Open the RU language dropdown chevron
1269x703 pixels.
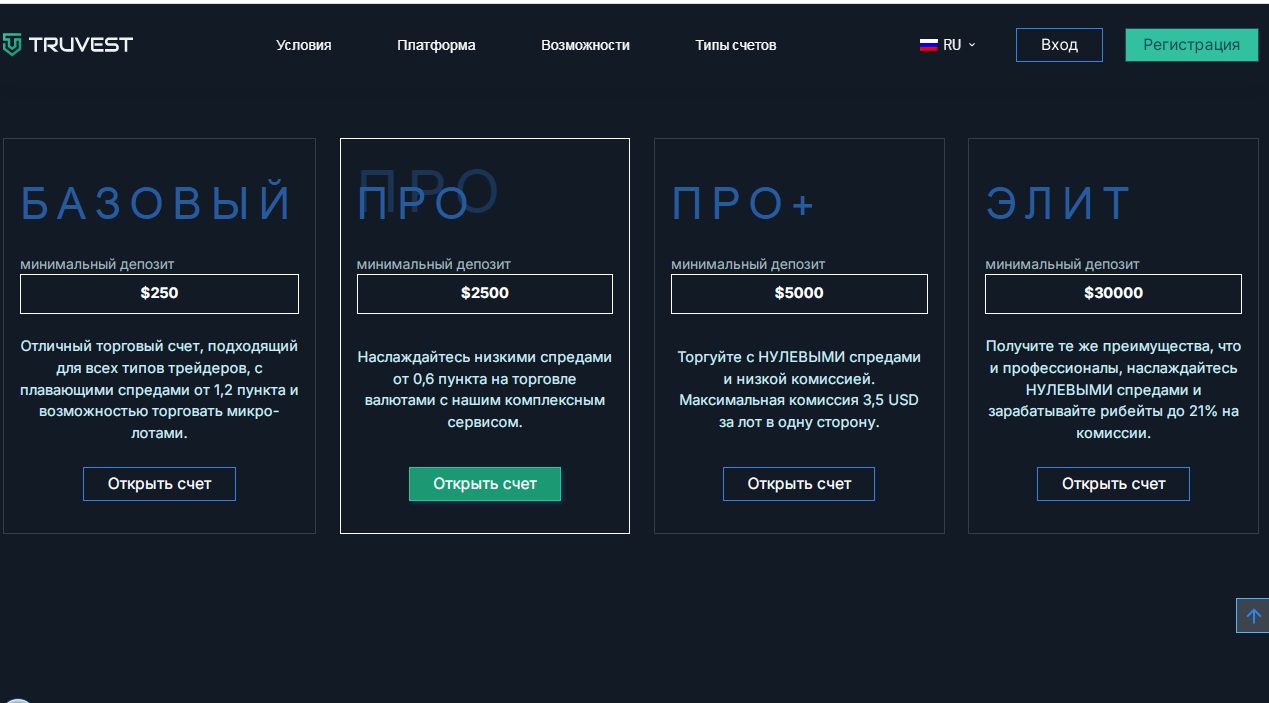(x=972, y=45)
